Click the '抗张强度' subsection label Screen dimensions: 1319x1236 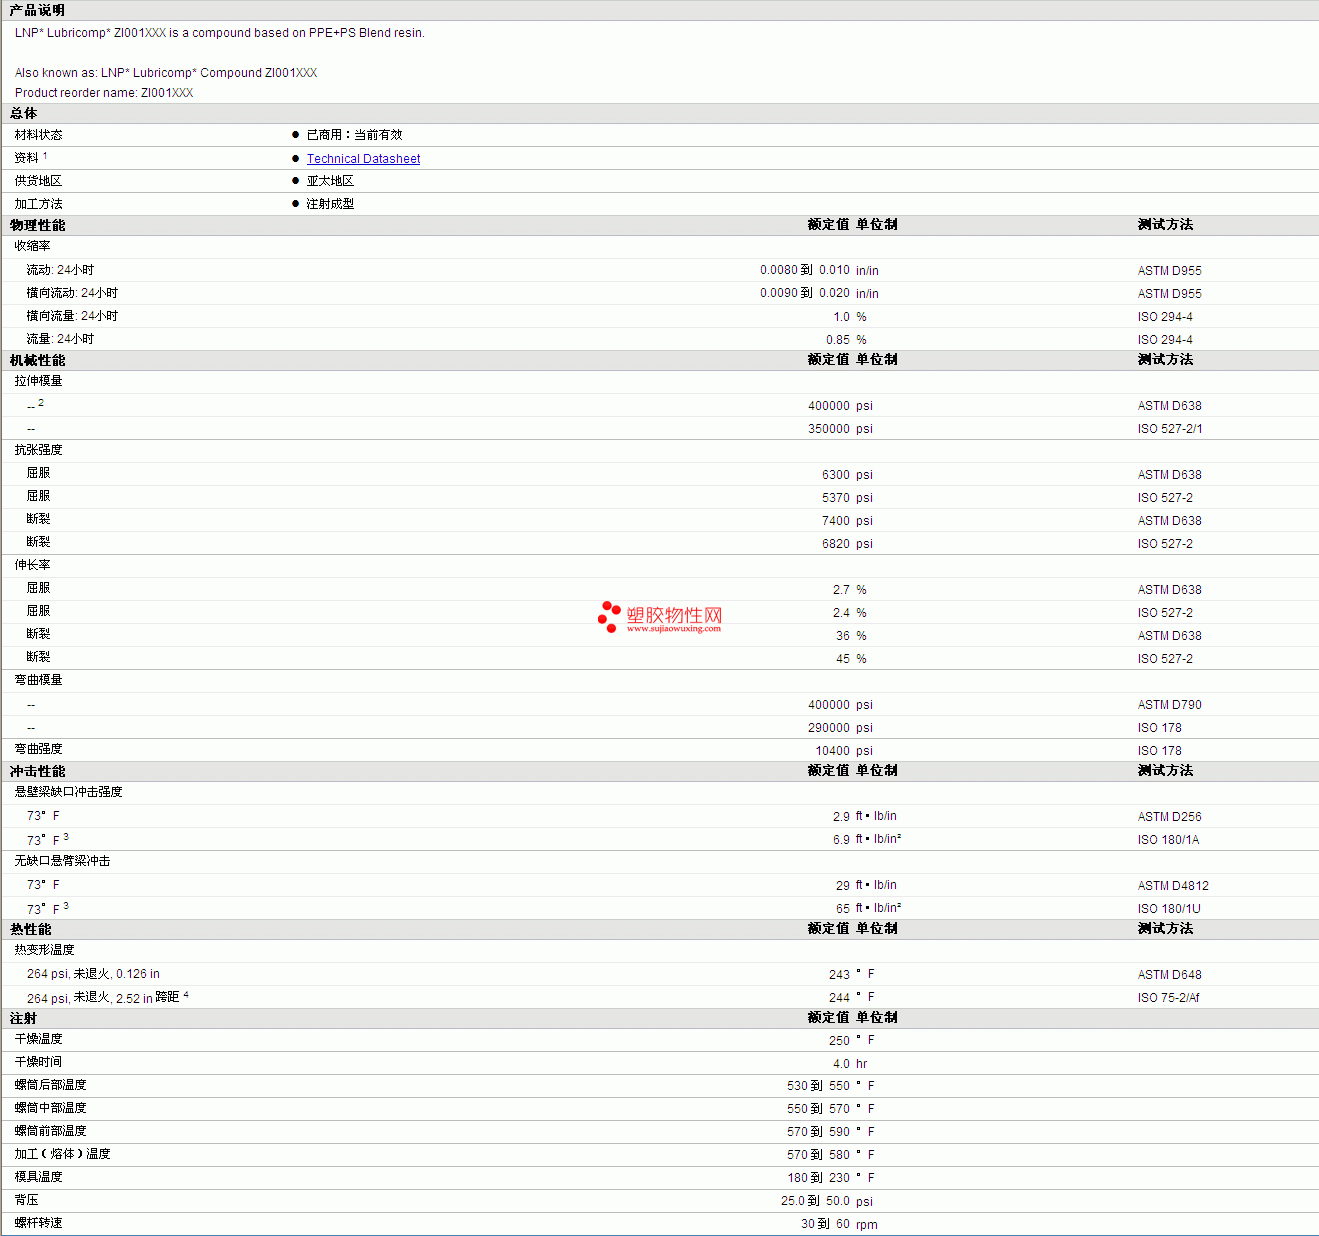point(38,450)
